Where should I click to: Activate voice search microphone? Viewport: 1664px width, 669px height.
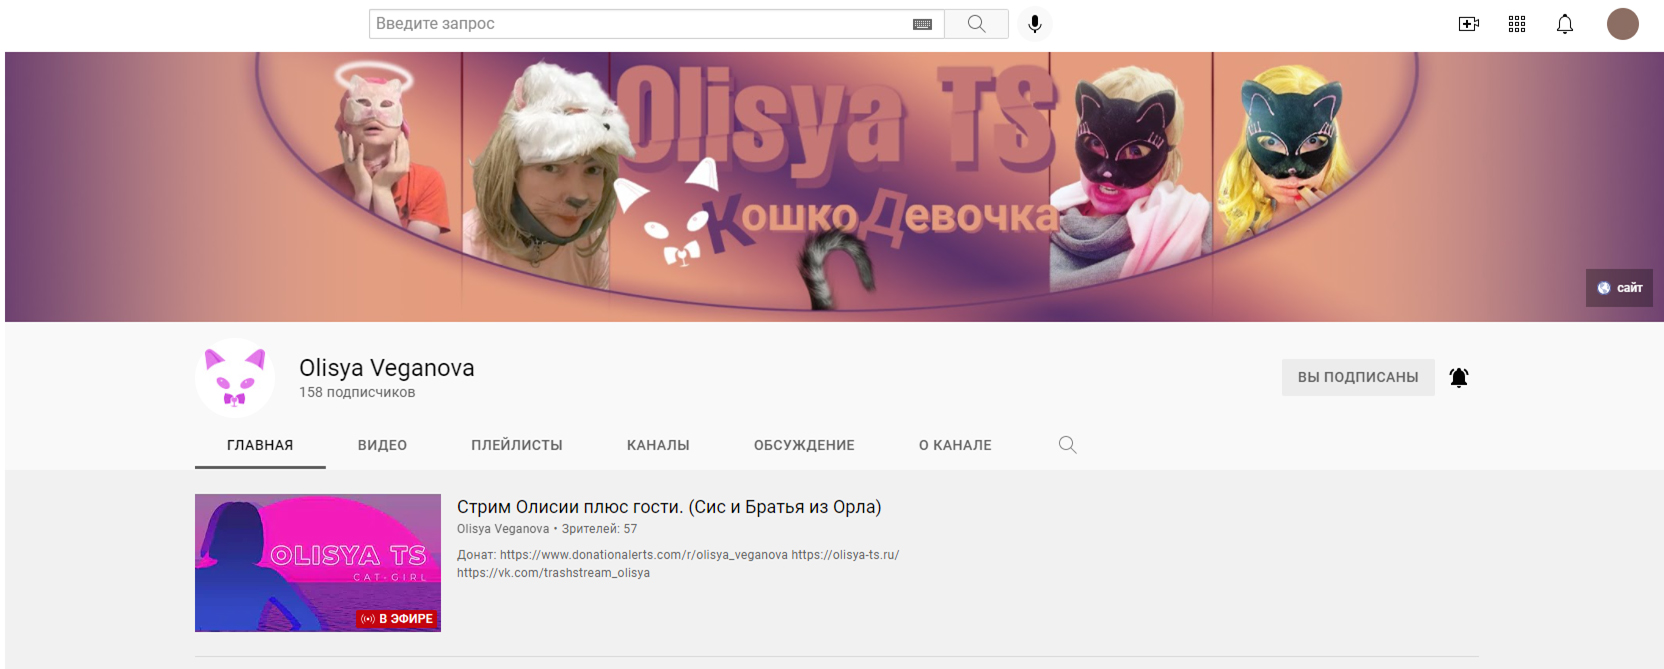[1035, 24]
